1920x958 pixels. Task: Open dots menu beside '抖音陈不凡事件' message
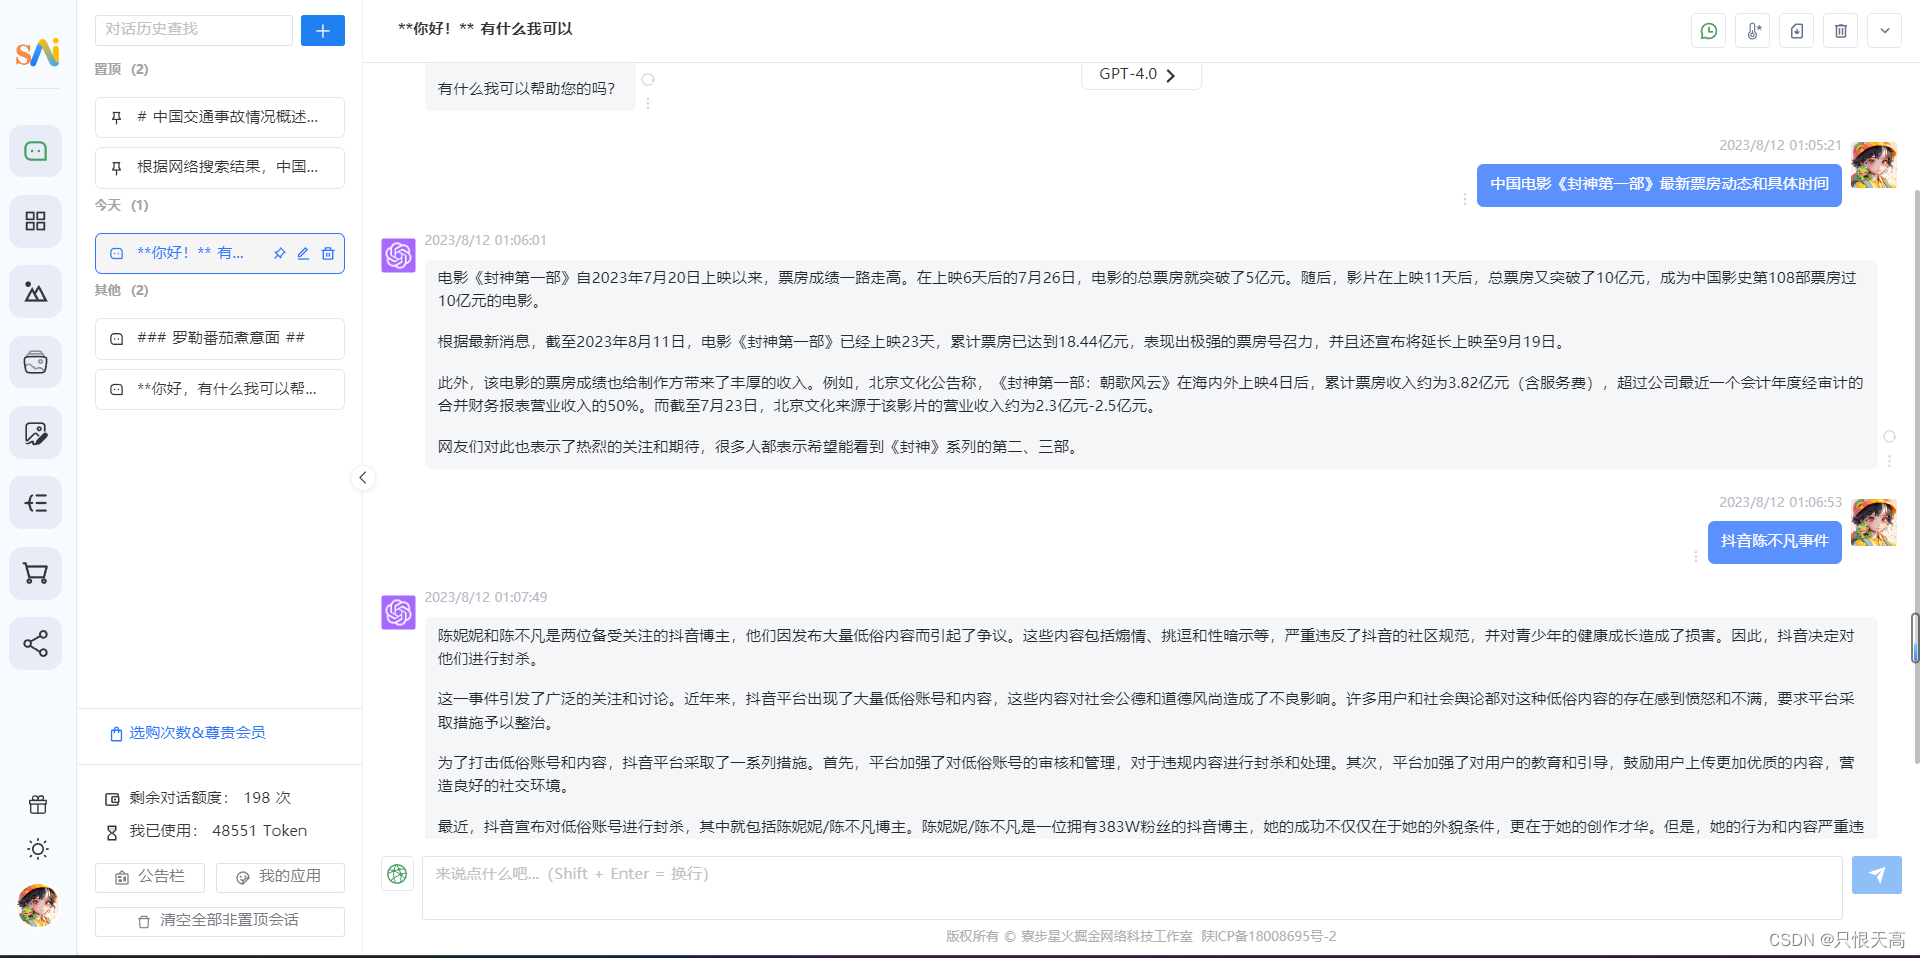(x=1696, y=556)
